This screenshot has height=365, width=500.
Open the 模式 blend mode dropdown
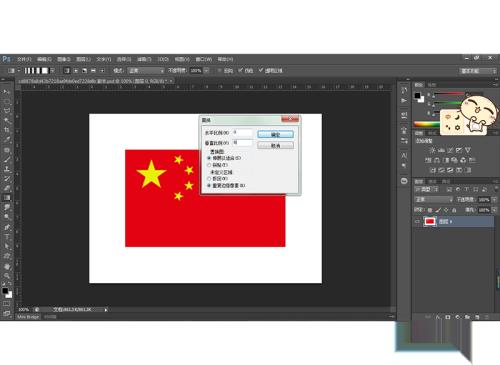click(x=146, y=71)
